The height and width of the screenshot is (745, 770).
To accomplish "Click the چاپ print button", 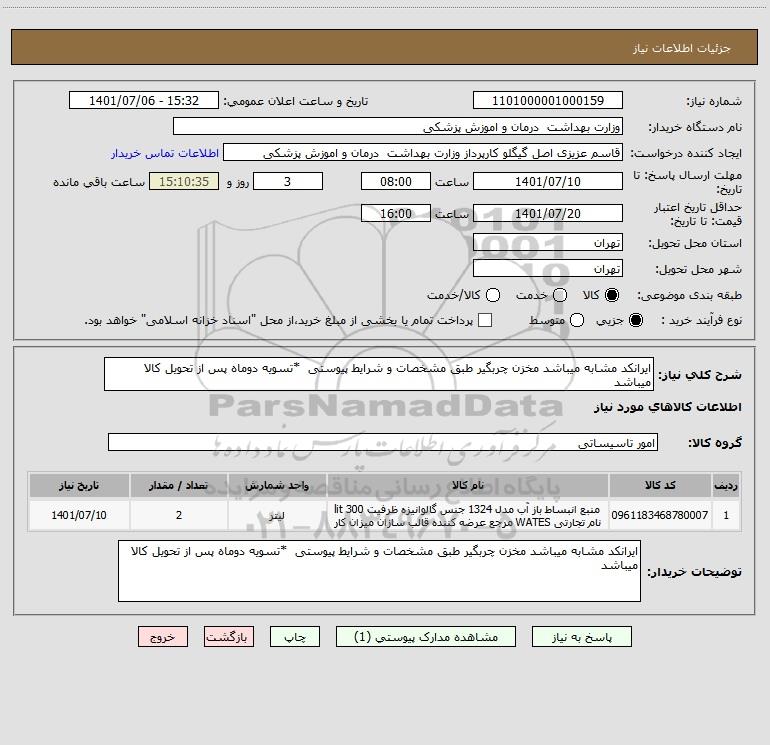I will [x=295, y=637].
